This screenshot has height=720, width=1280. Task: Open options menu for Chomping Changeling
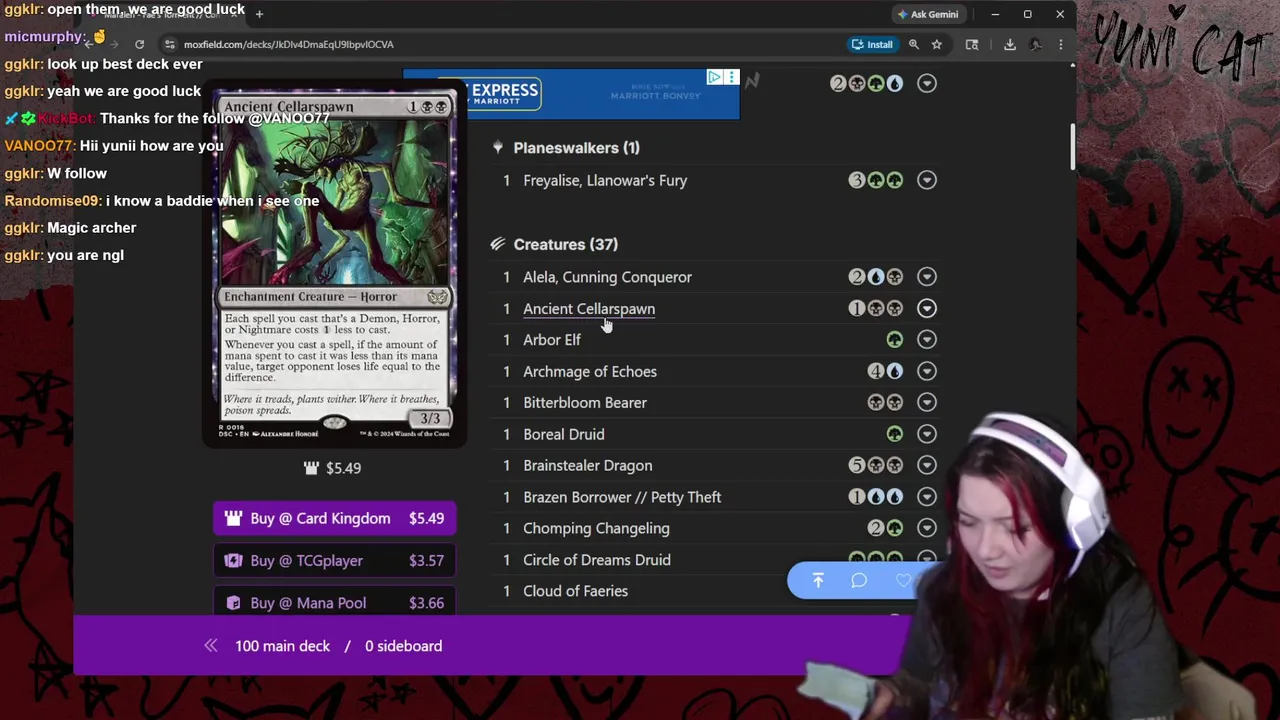pos(927,528)
